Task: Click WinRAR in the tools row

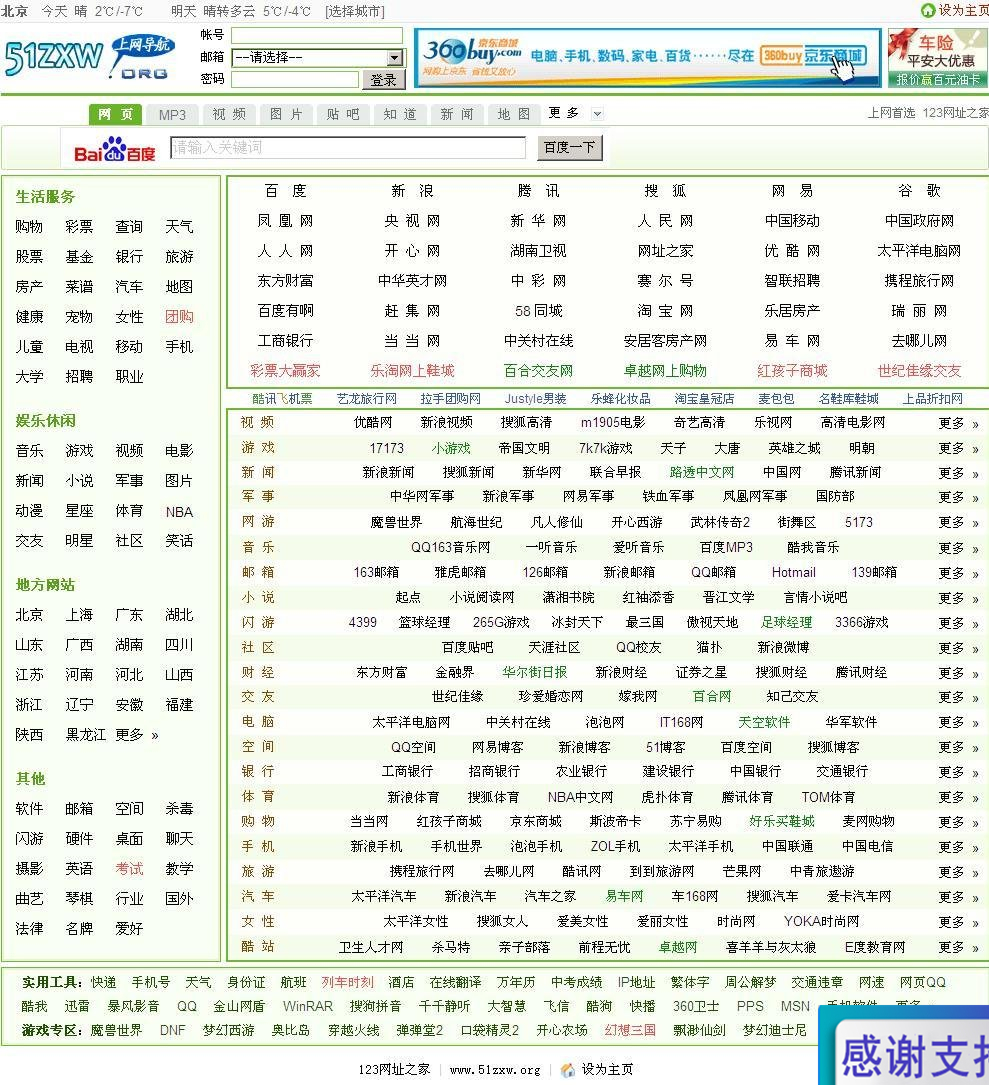Action: click(307, 1006)
